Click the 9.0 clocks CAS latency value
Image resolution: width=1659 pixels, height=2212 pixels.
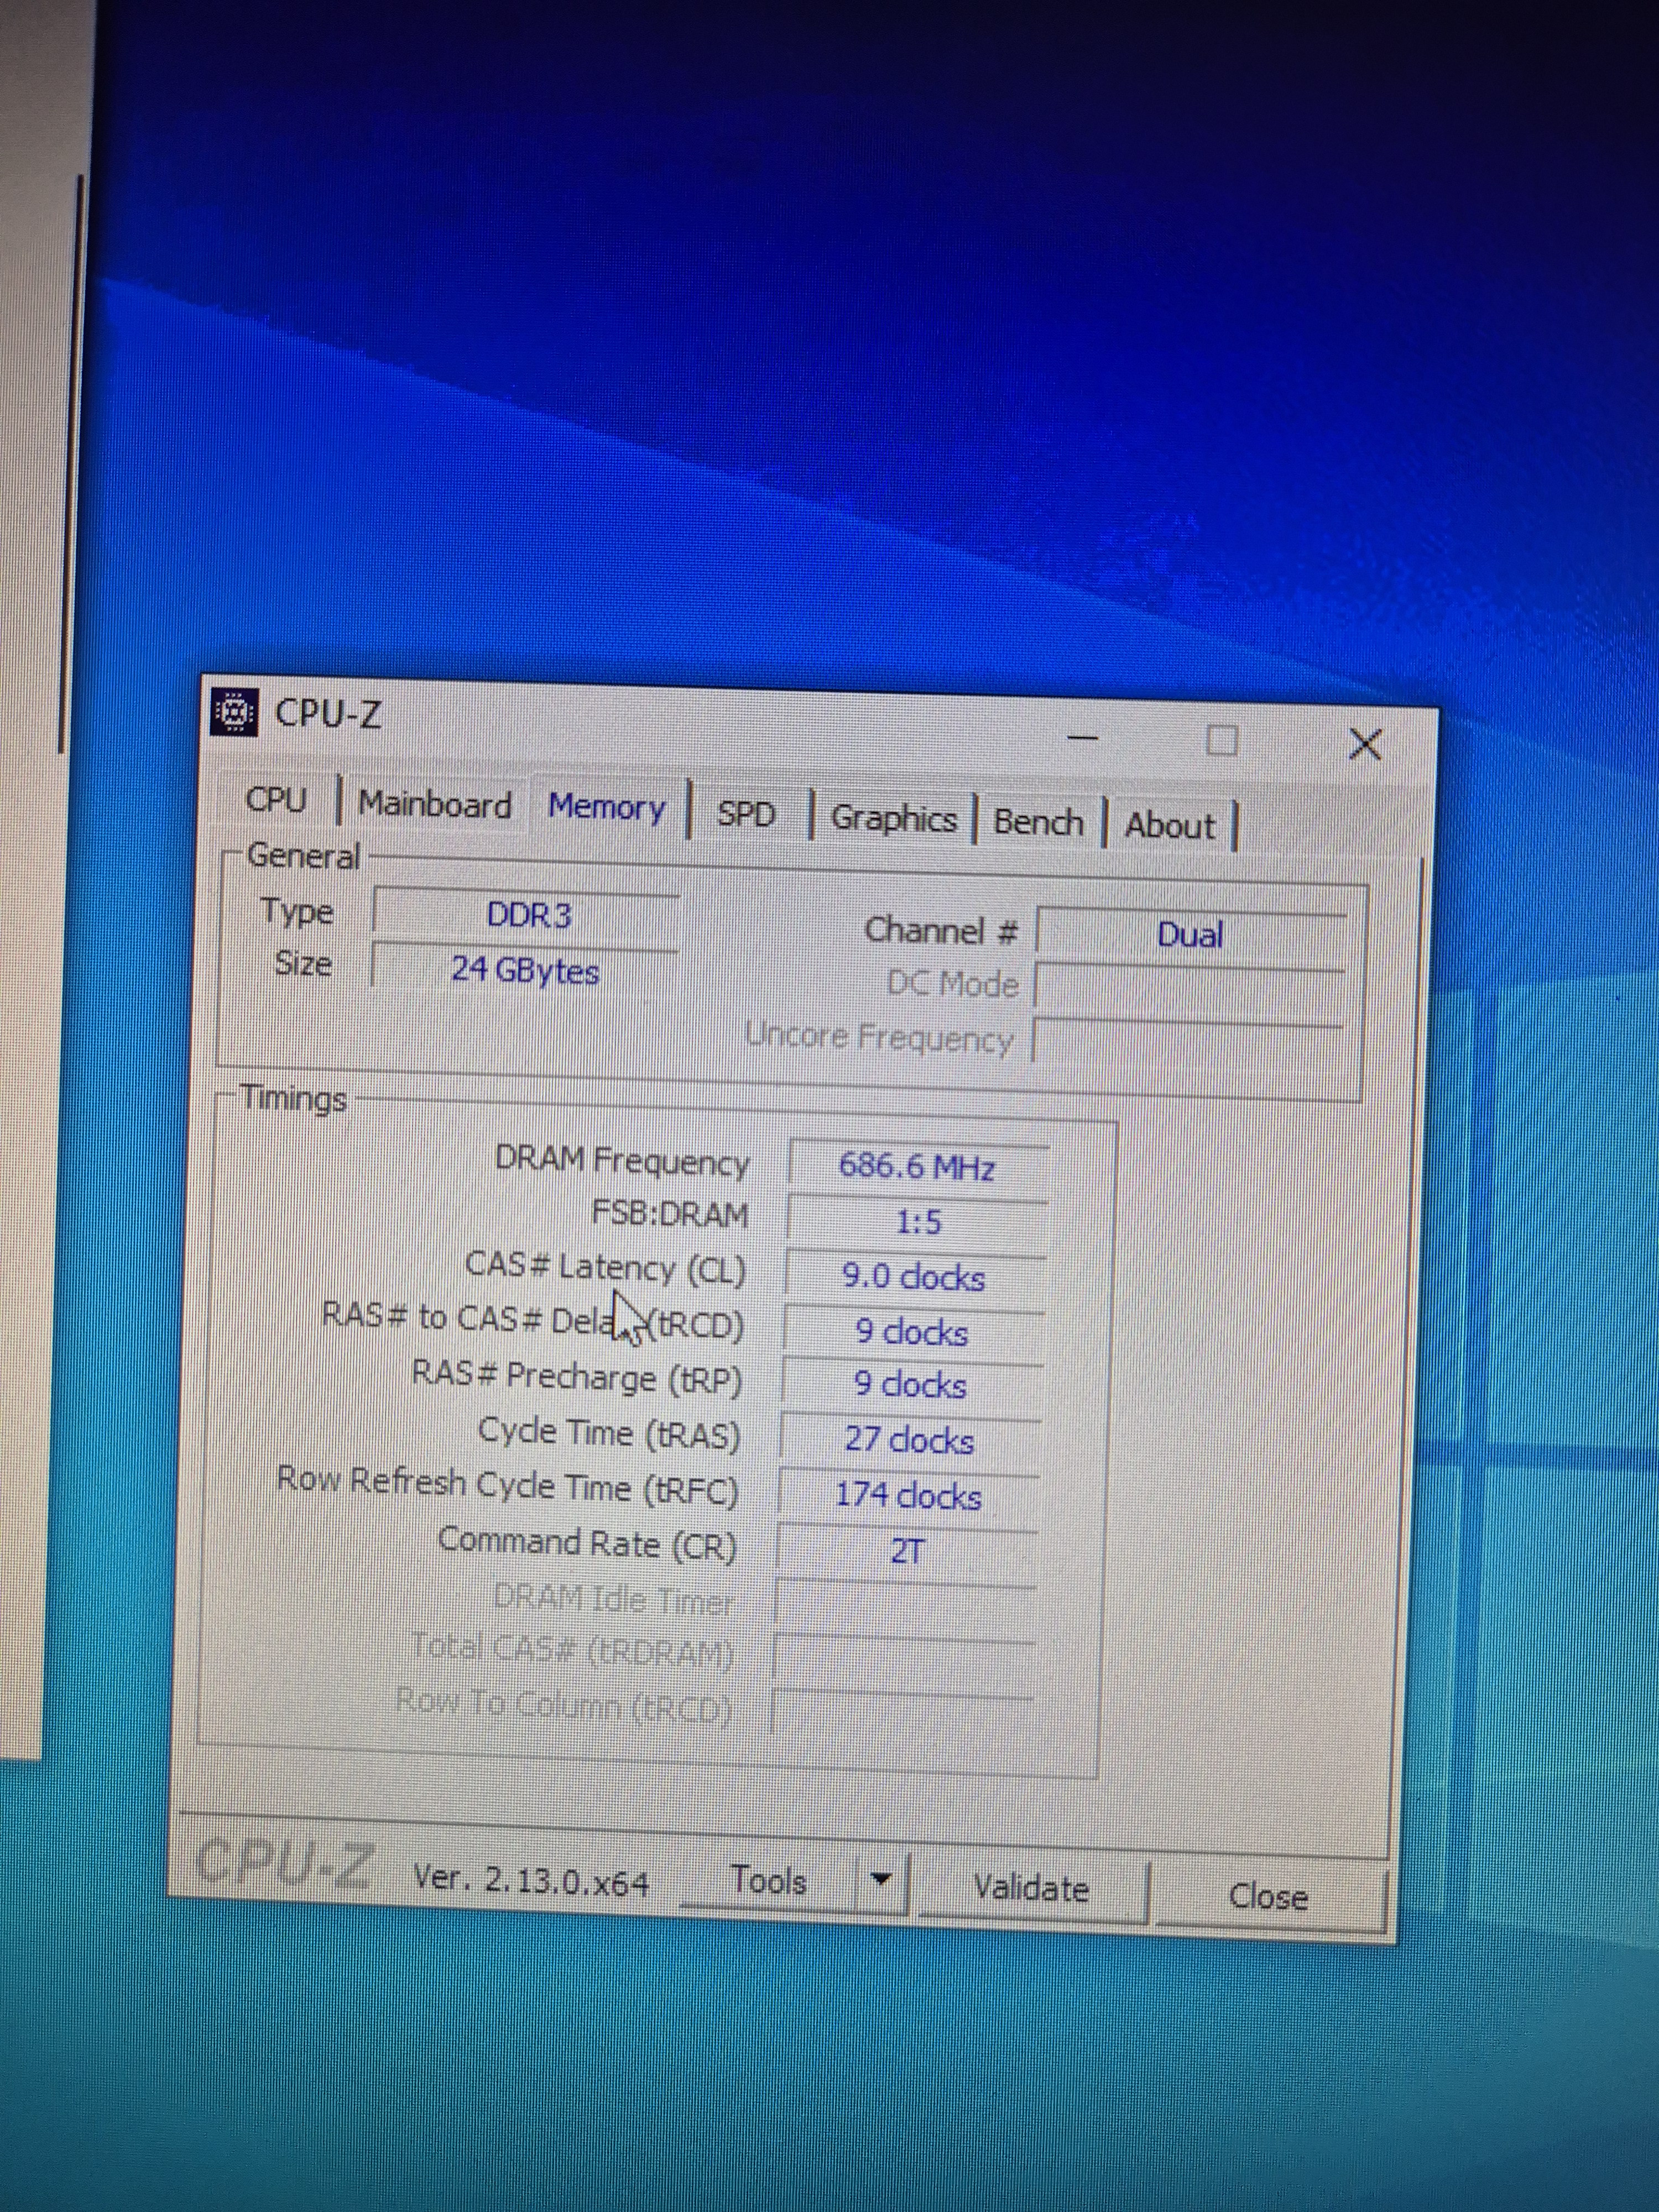pos(914,1277)
